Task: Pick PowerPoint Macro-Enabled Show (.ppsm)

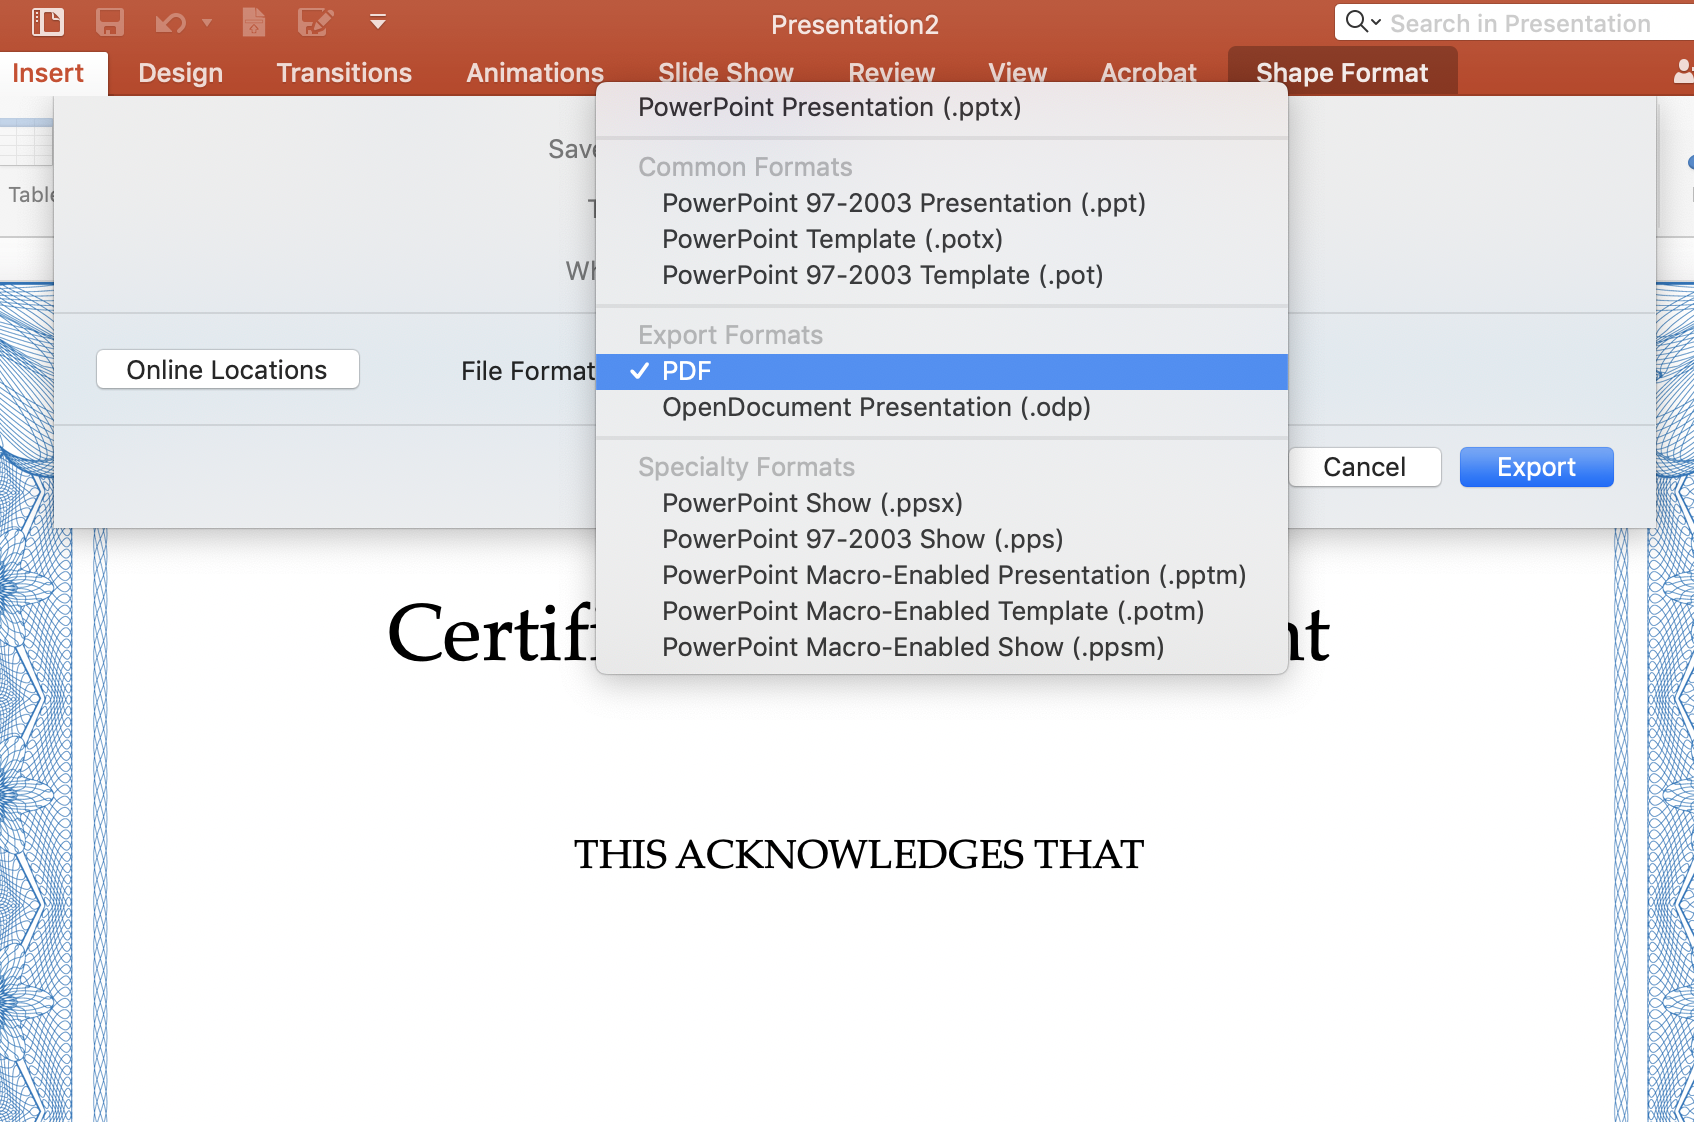Action: [942, 647]
